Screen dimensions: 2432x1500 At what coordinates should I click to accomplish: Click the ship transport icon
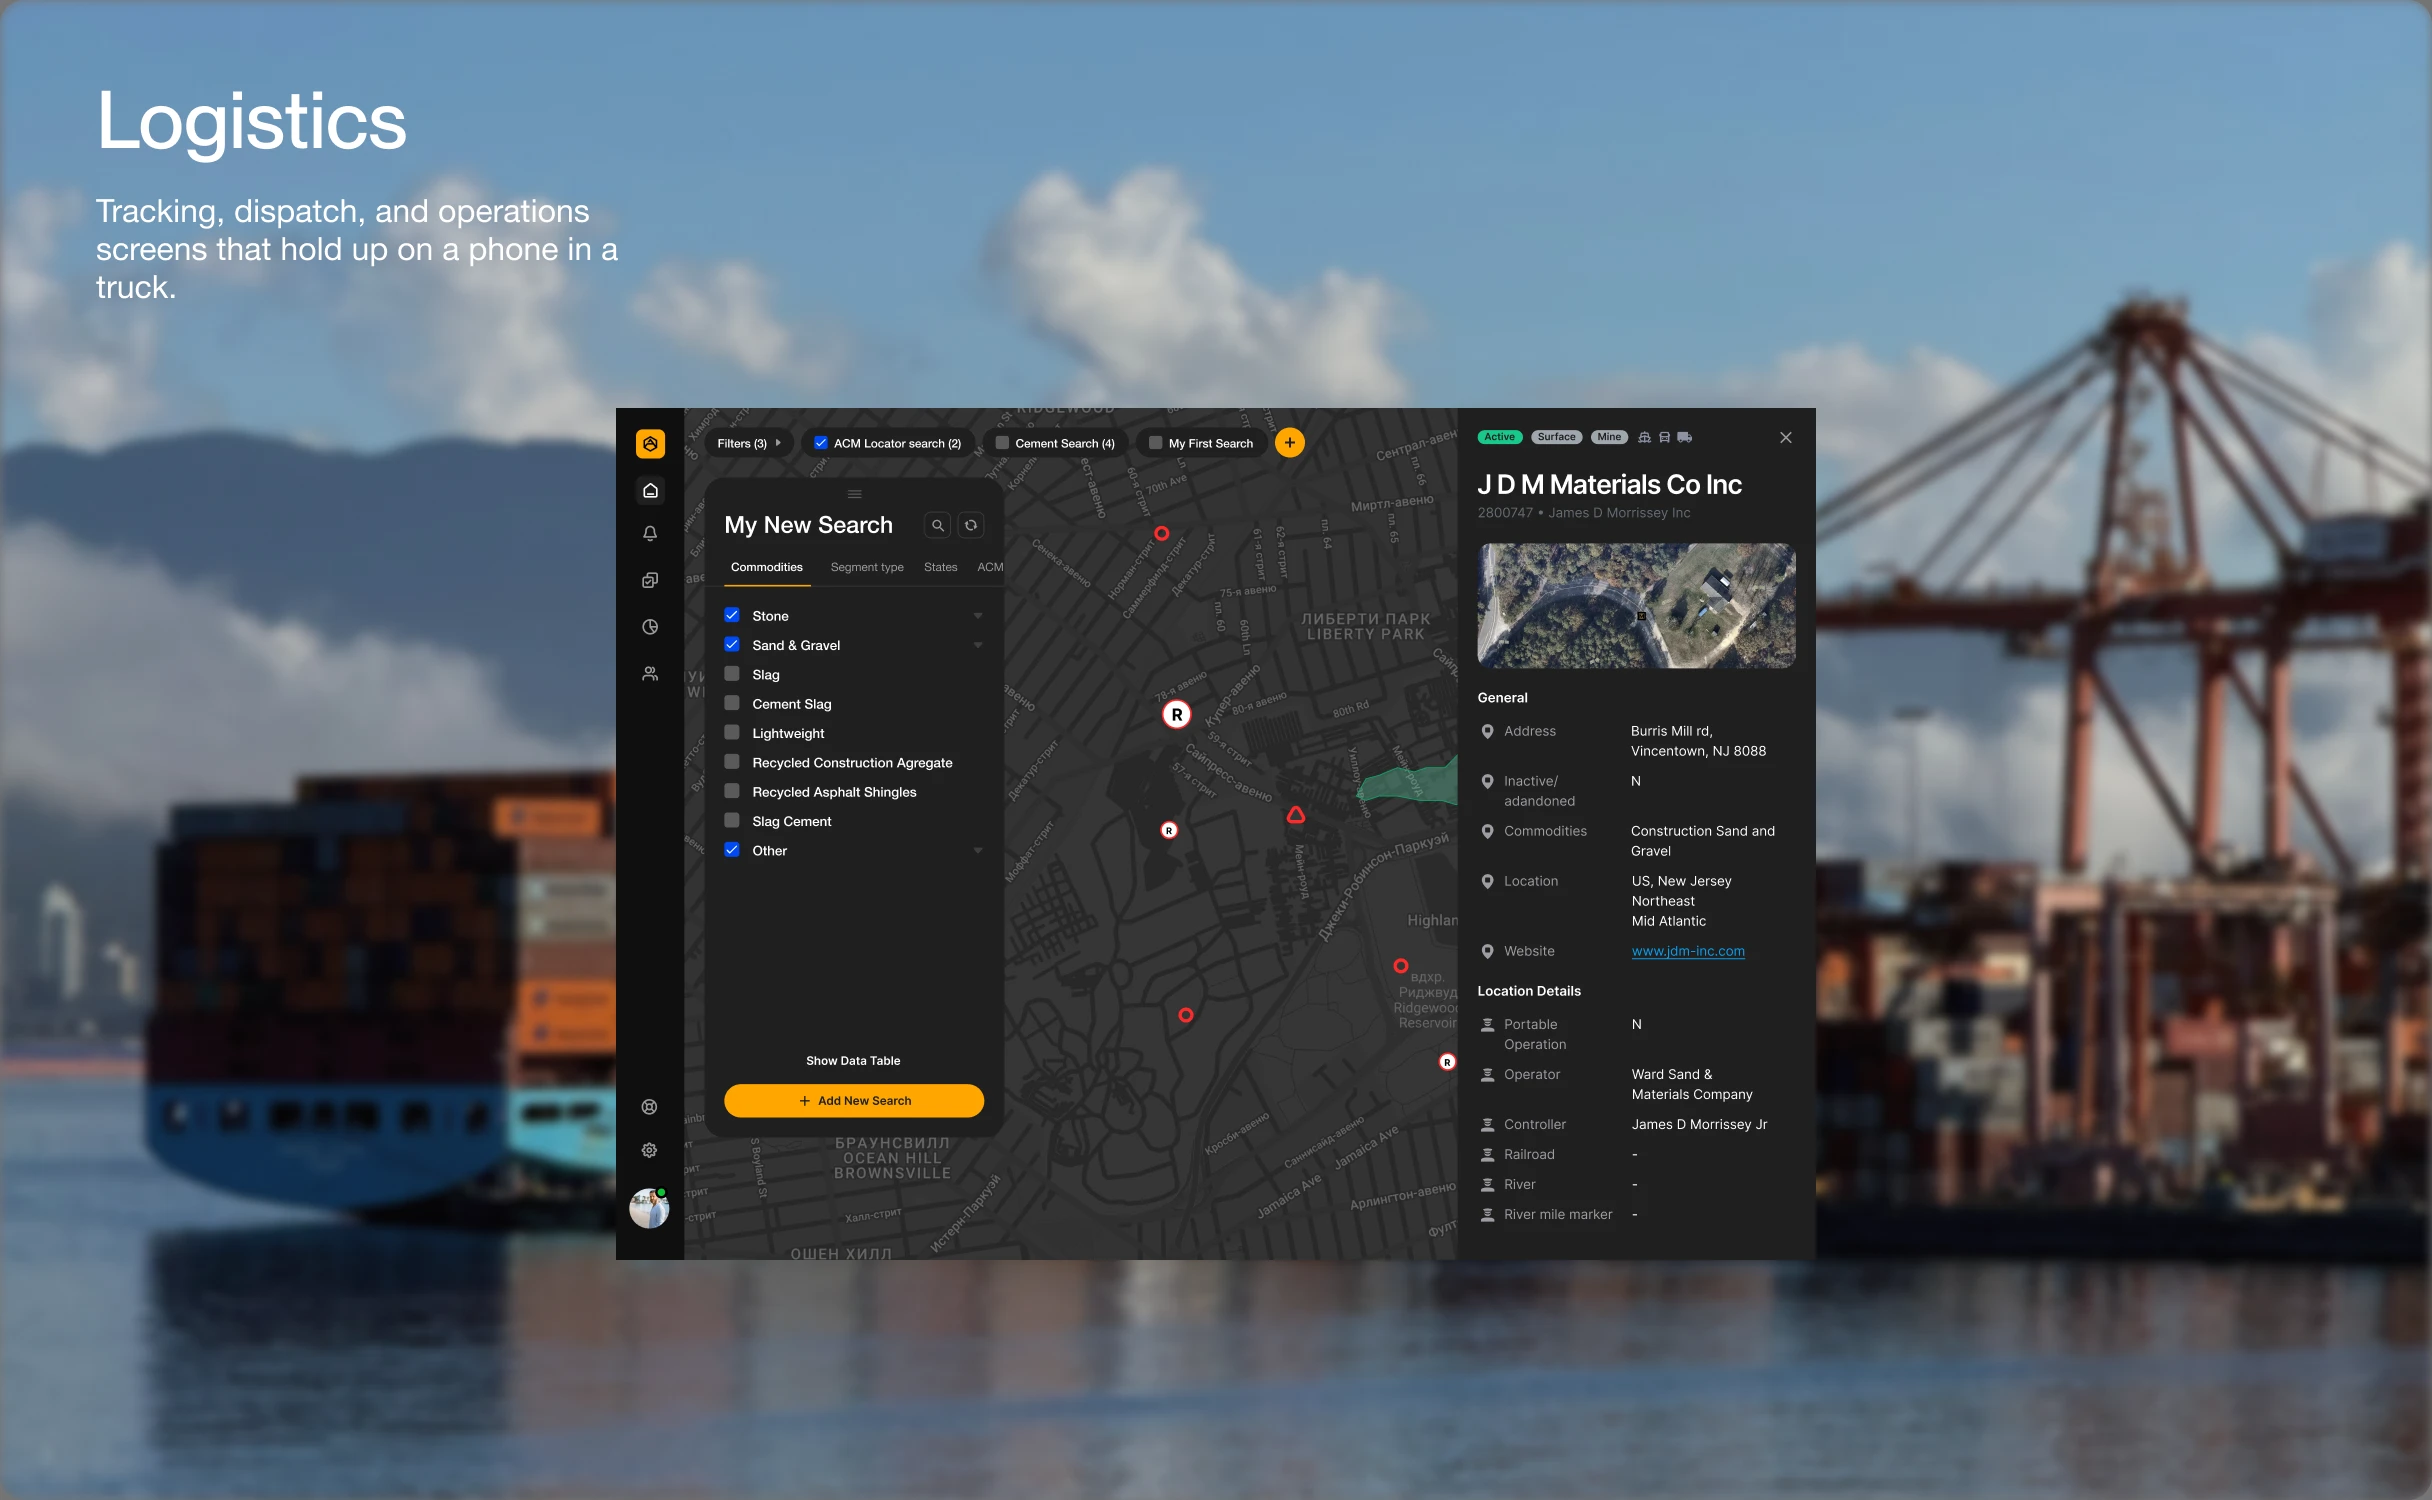tap(1645, 437)
